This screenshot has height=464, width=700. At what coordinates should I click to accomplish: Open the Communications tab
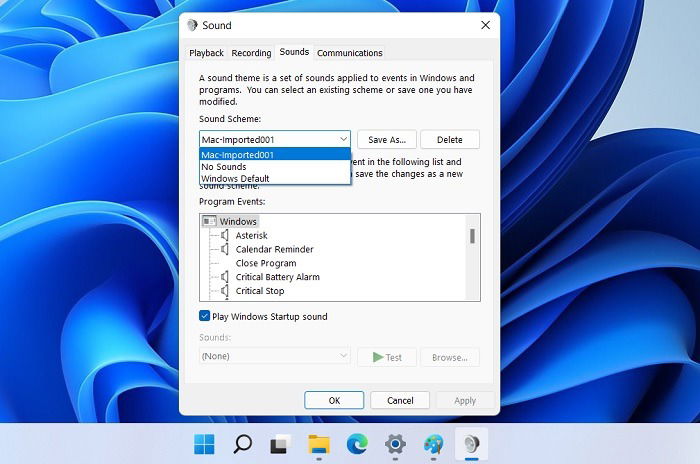350,53
